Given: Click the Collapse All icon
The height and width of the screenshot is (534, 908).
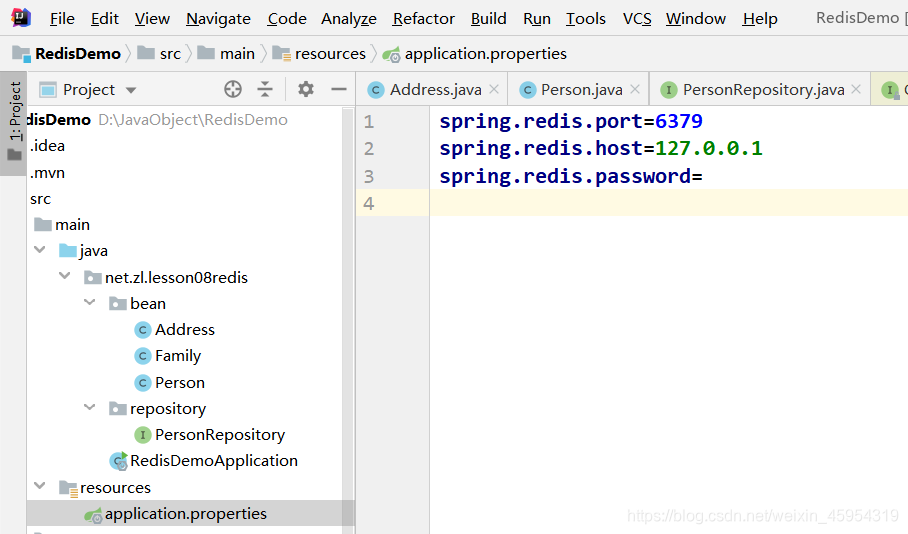Looking at the screenshot, I should point(265,89).
